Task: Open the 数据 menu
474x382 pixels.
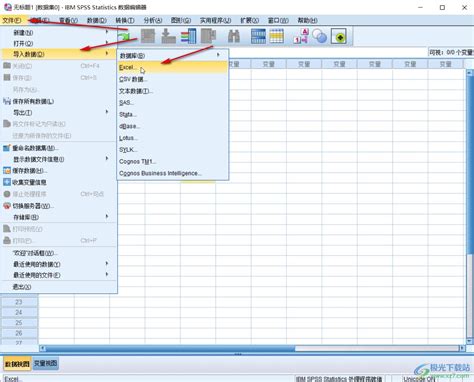Action: (x=97, y=20)
